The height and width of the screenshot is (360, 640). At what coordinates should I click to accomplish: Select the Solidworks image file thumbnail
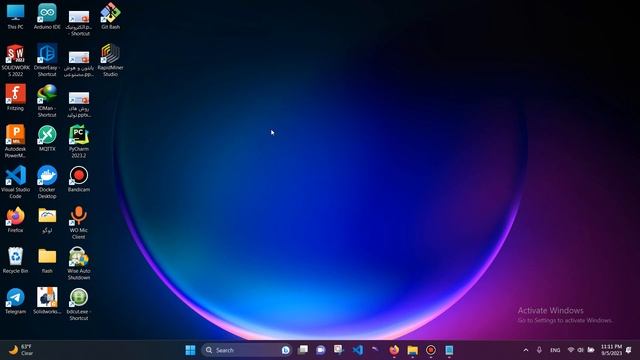(47, 301)
